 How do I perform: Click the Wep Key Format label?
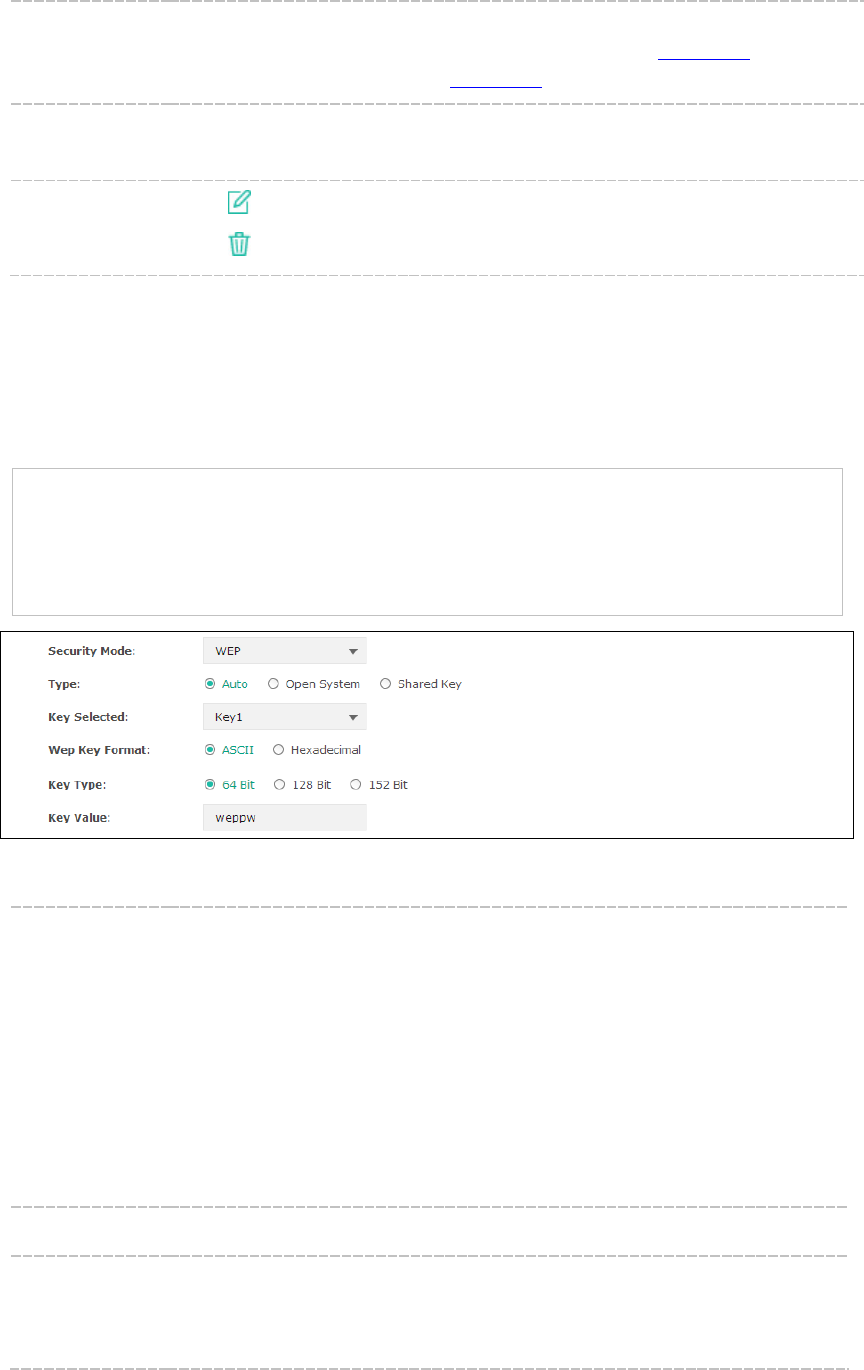(98, 749)
